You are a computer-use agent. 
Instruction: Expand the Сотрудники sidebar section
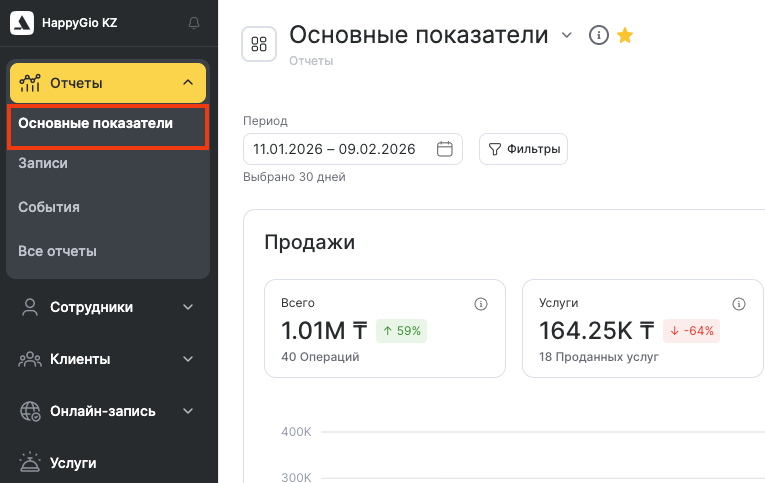188,307
